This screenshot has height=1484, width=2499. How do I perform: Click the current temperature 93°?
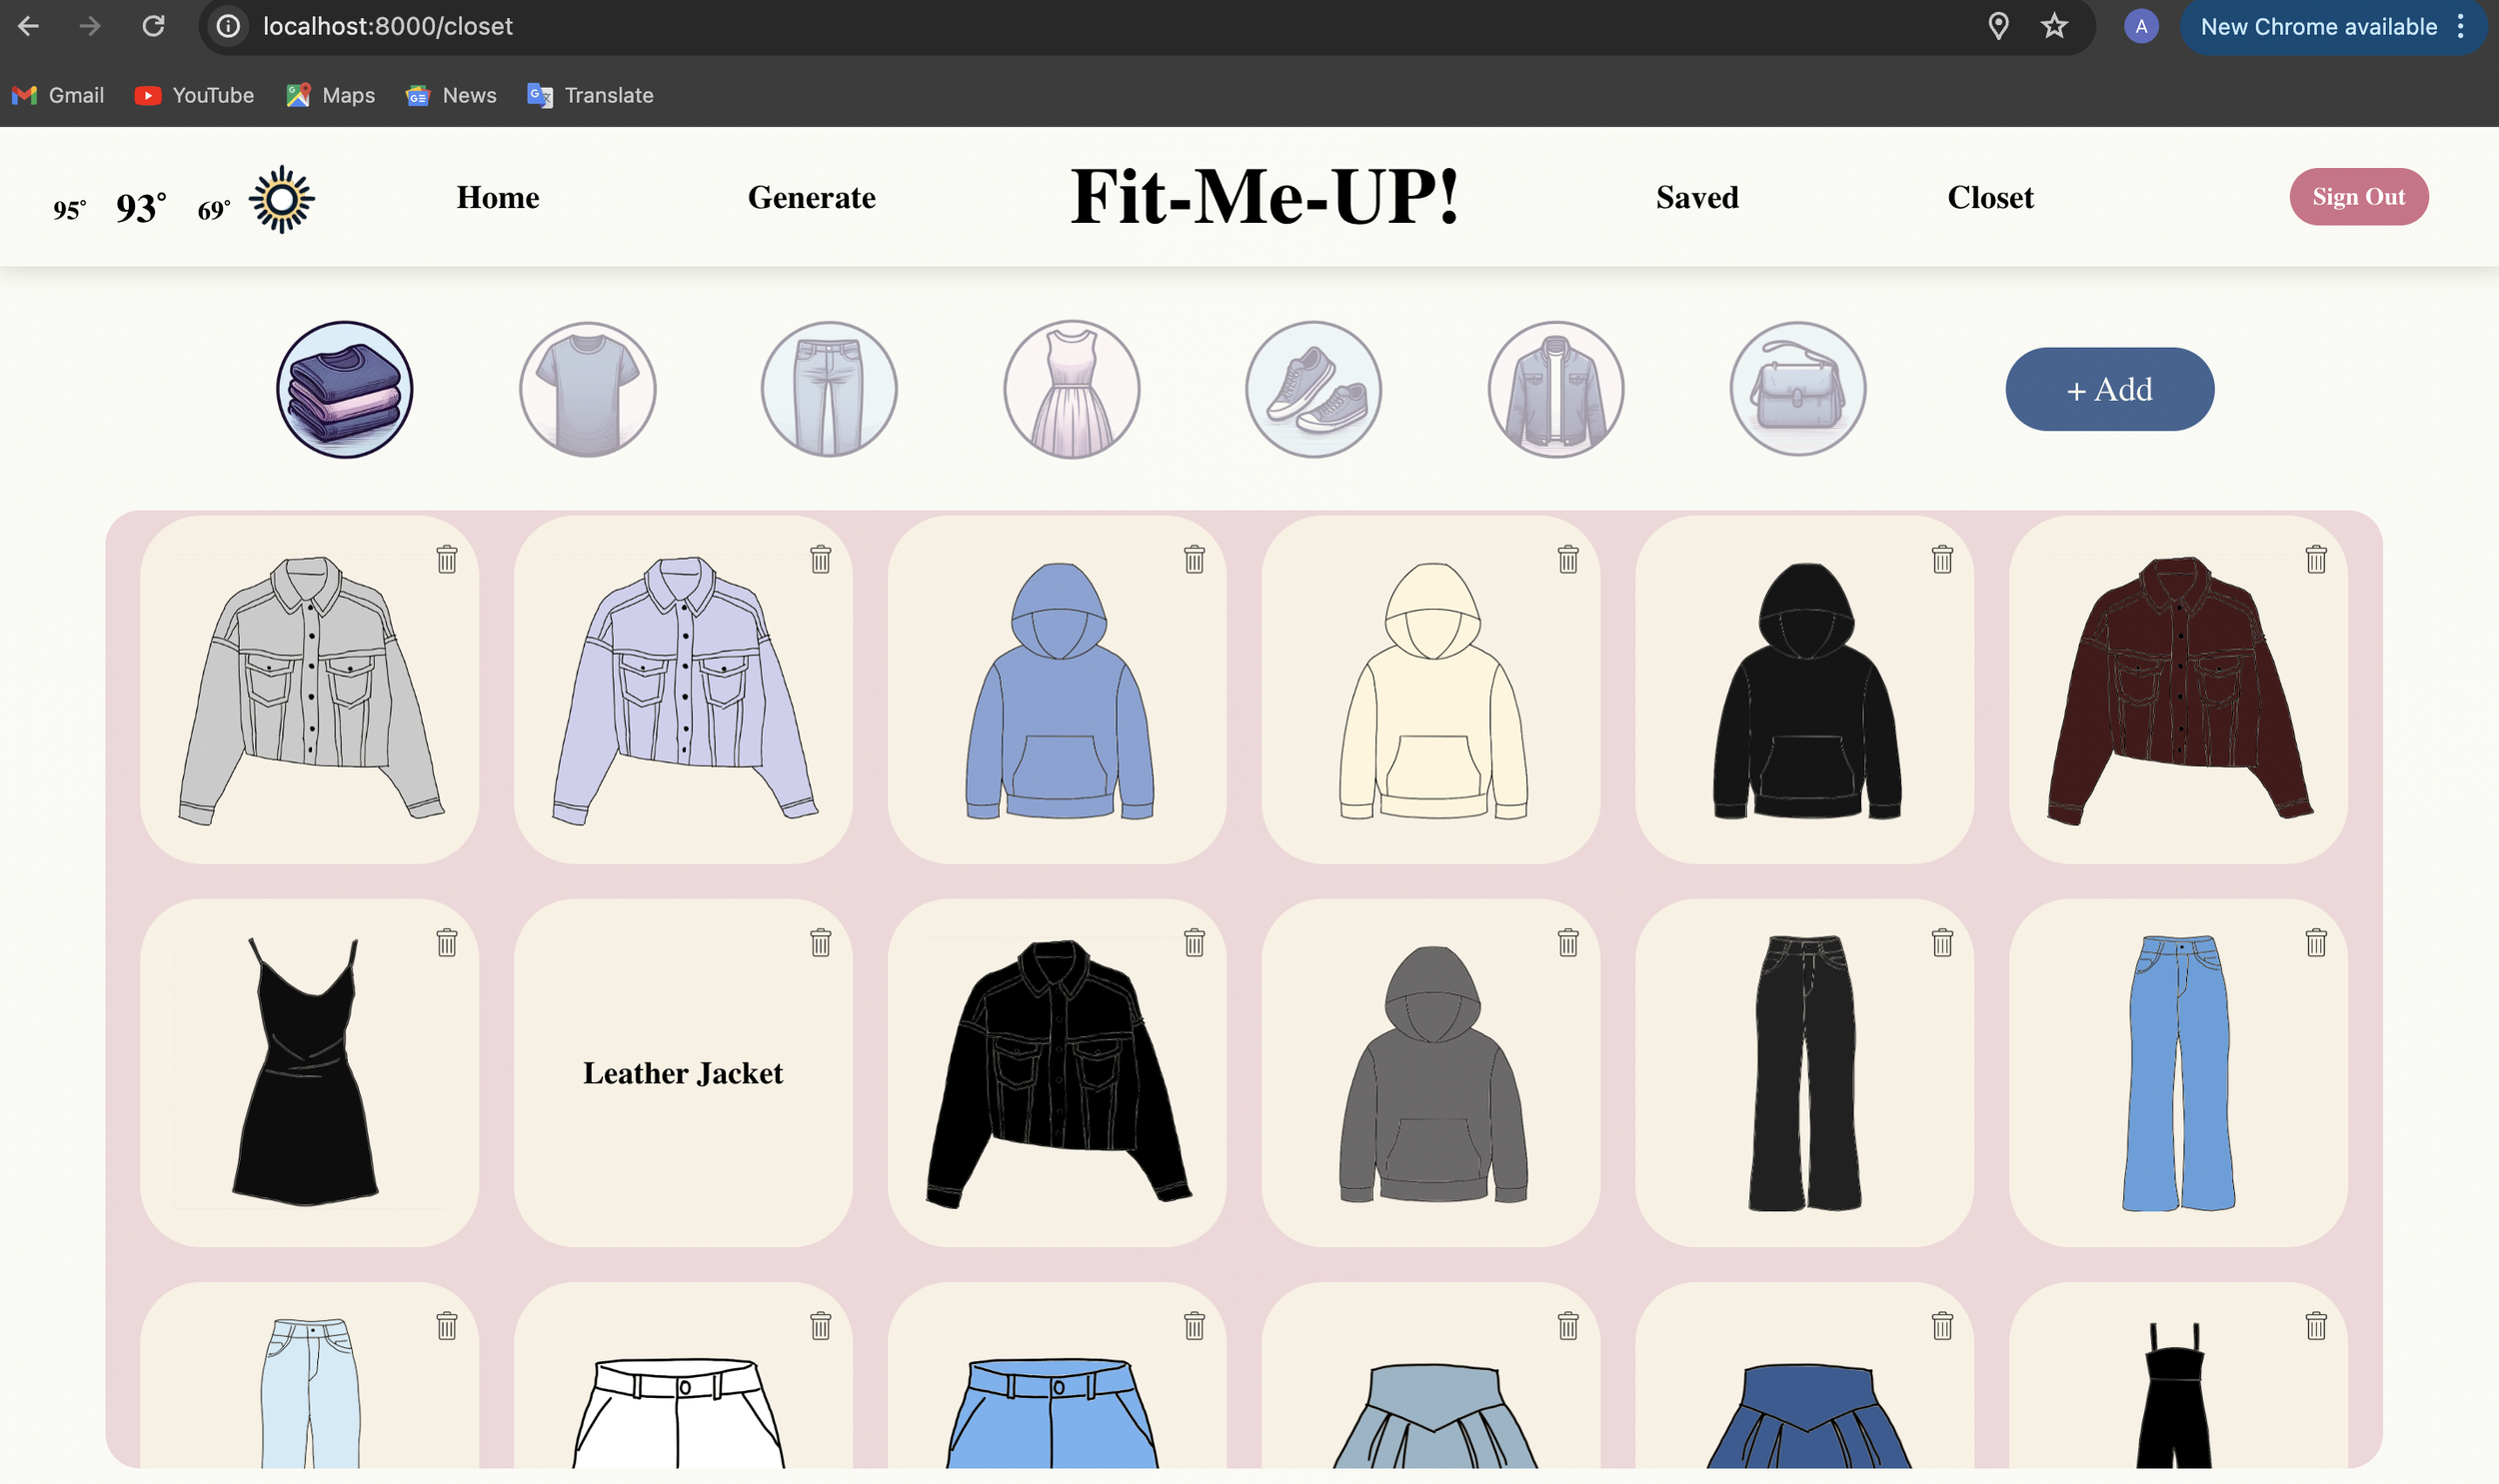point(141,207)
